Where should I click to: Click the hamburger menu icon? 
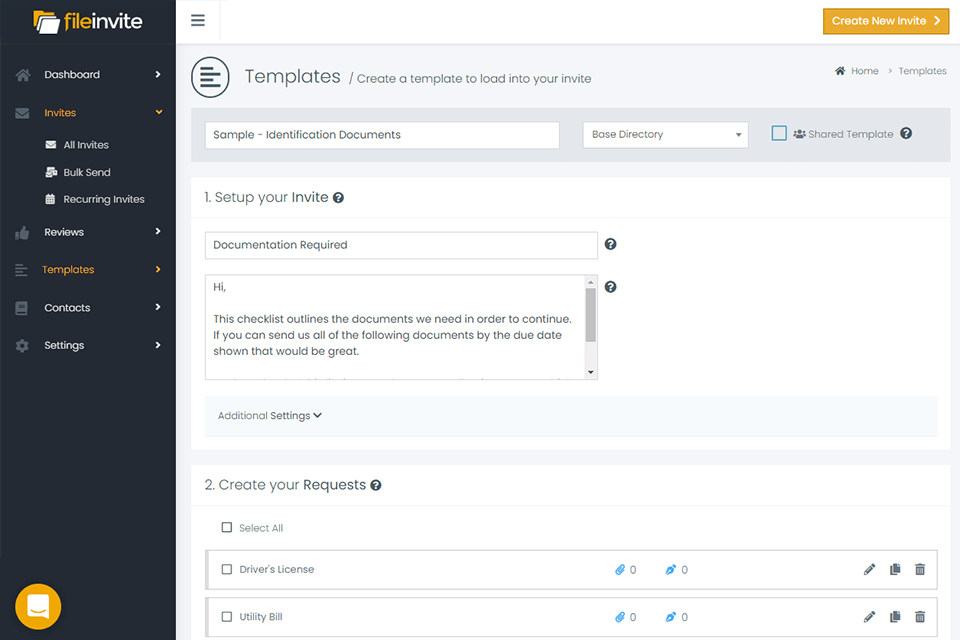198,20
